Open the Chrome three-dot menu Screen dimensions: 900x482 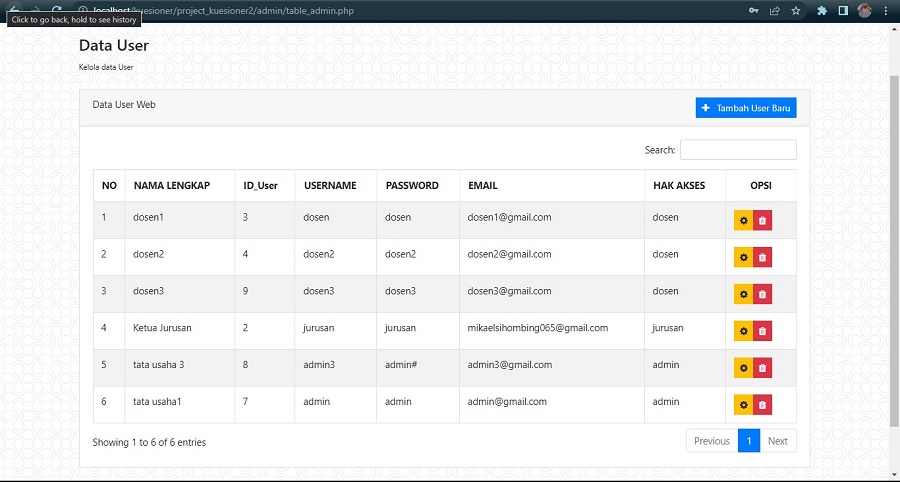(886, 10)
